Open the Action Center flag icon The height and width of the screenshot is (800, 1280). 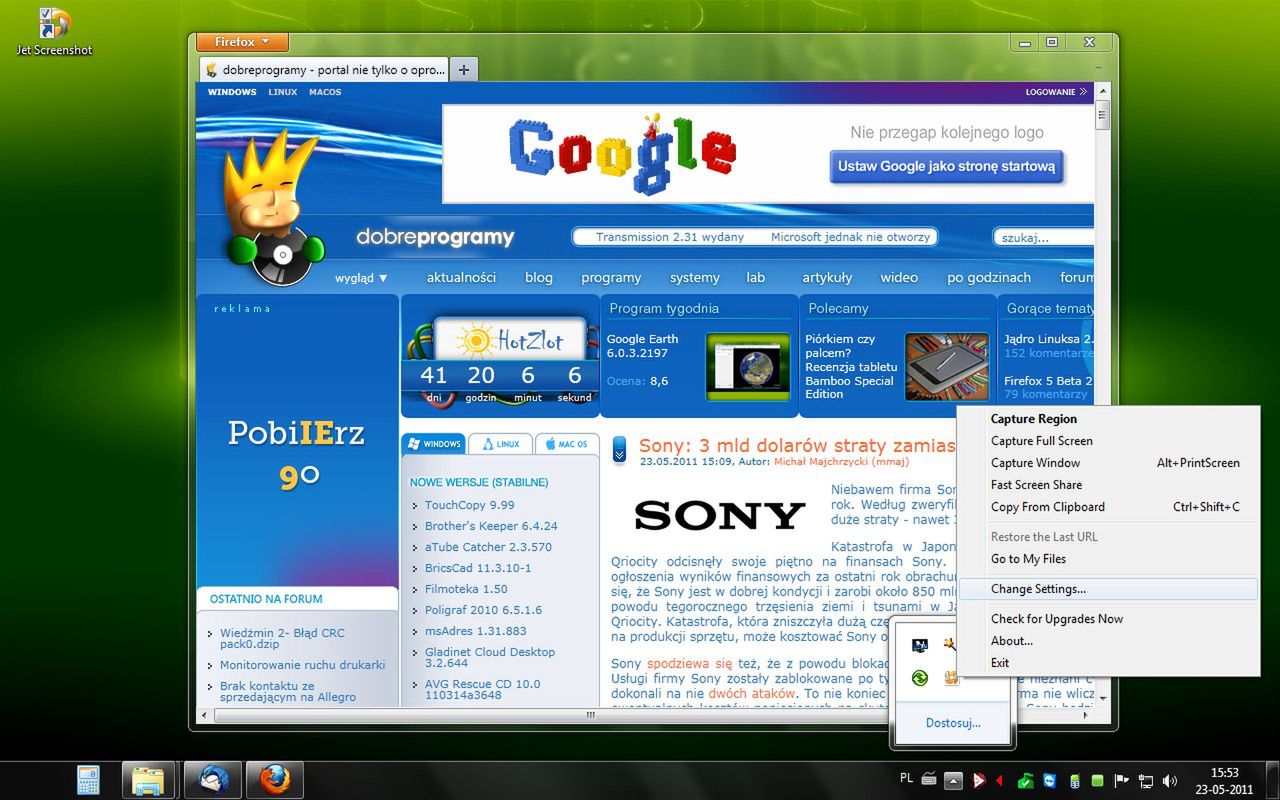tap(1122, 780)
